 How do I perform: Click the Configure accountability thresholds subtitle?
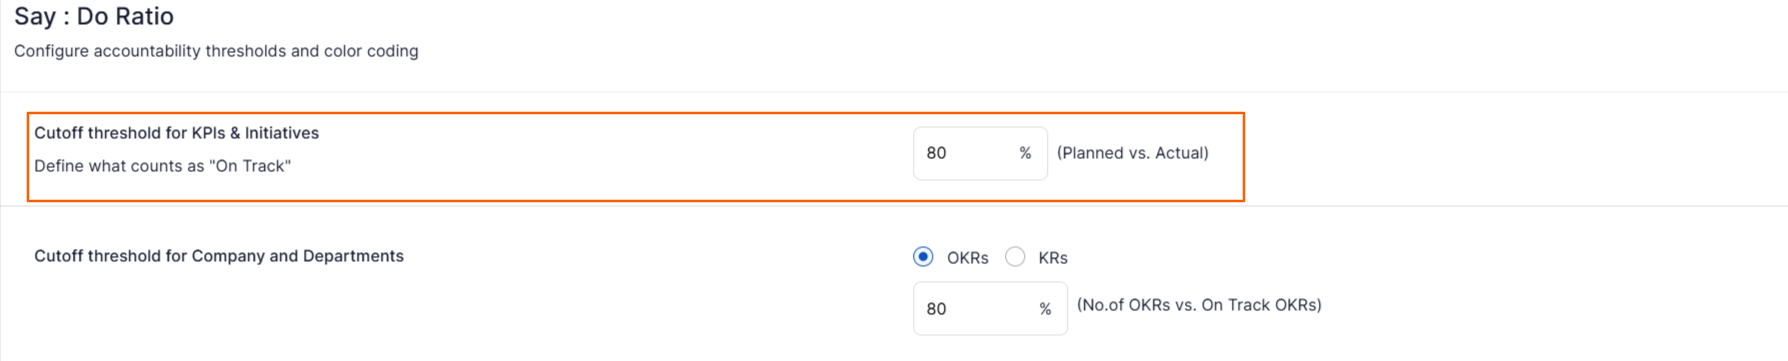pyautogui.click(x=216, y=51)
